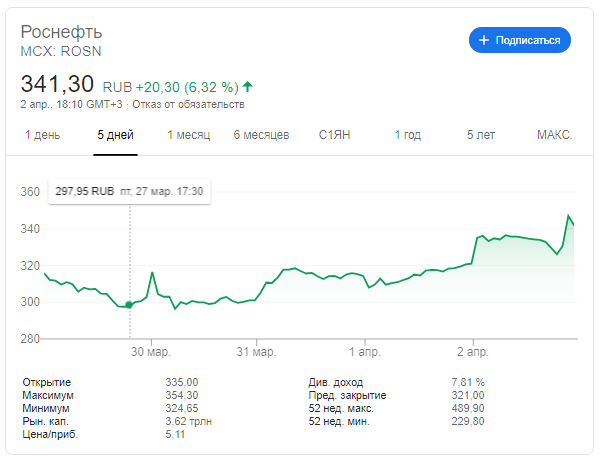
Task: Click the 2 апр., 18:10 GMT+3 timestamp
Action: pos(71,105)
